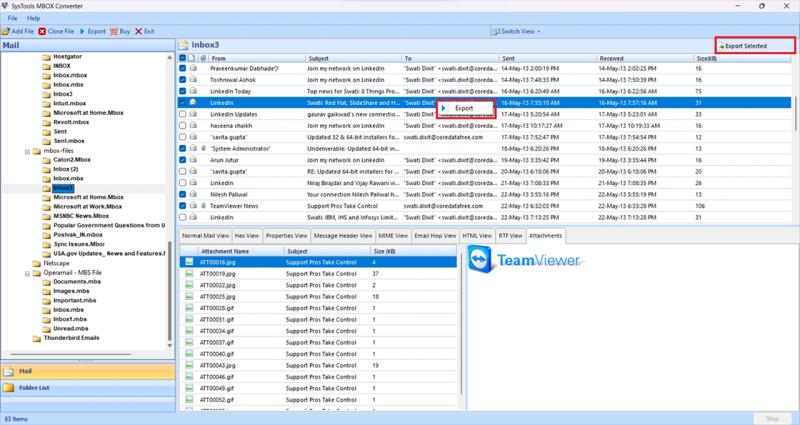The image size is (800, 425).
Task: Open the Help menu
Action: [34, 18]
